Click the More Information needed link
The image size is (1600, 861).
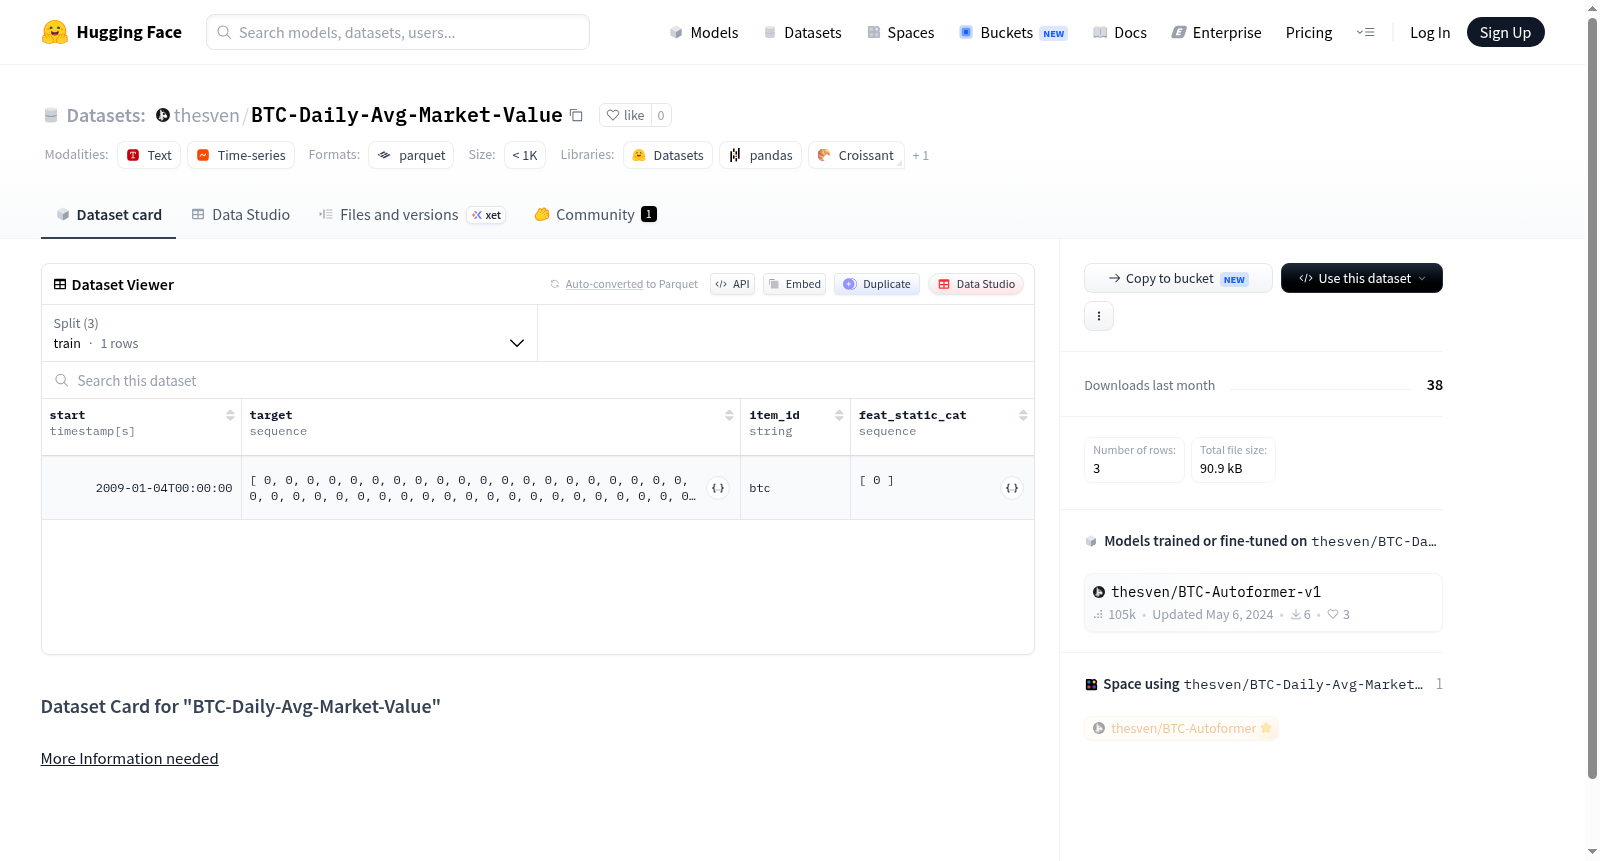coord(130,758)
